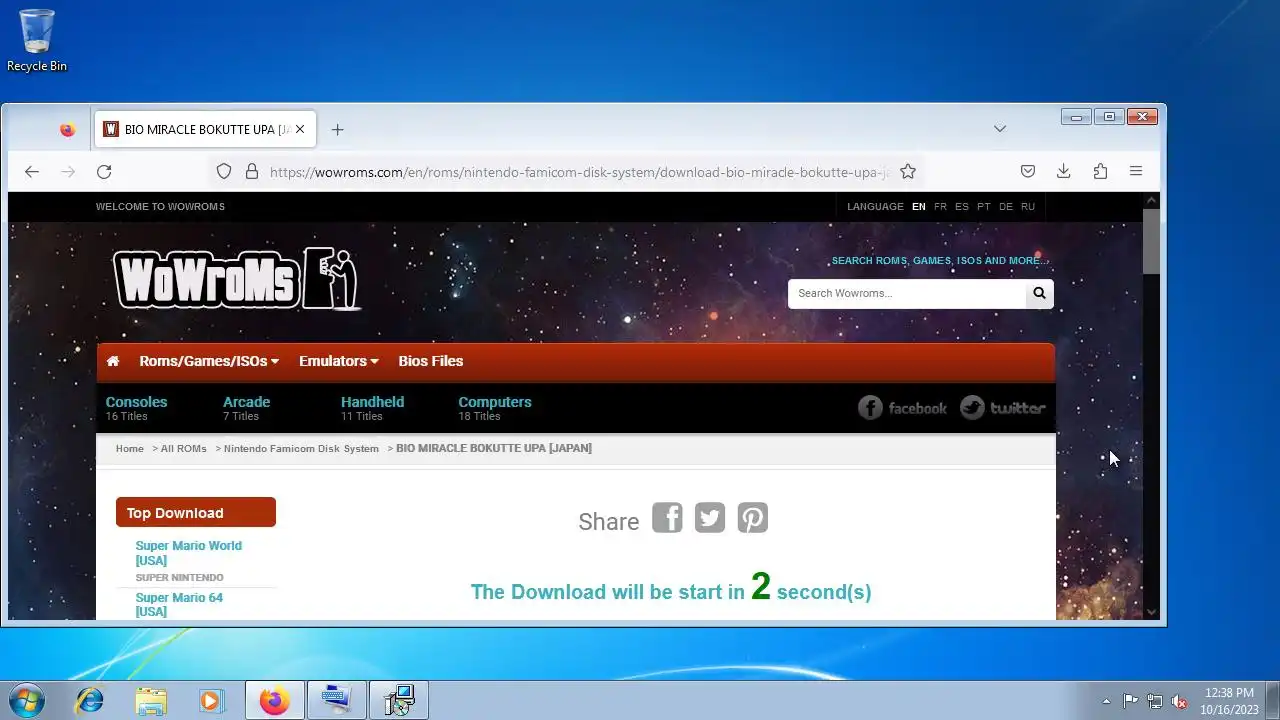
Task: Click the twitter link in the header
Action: tap(1003, 408)
